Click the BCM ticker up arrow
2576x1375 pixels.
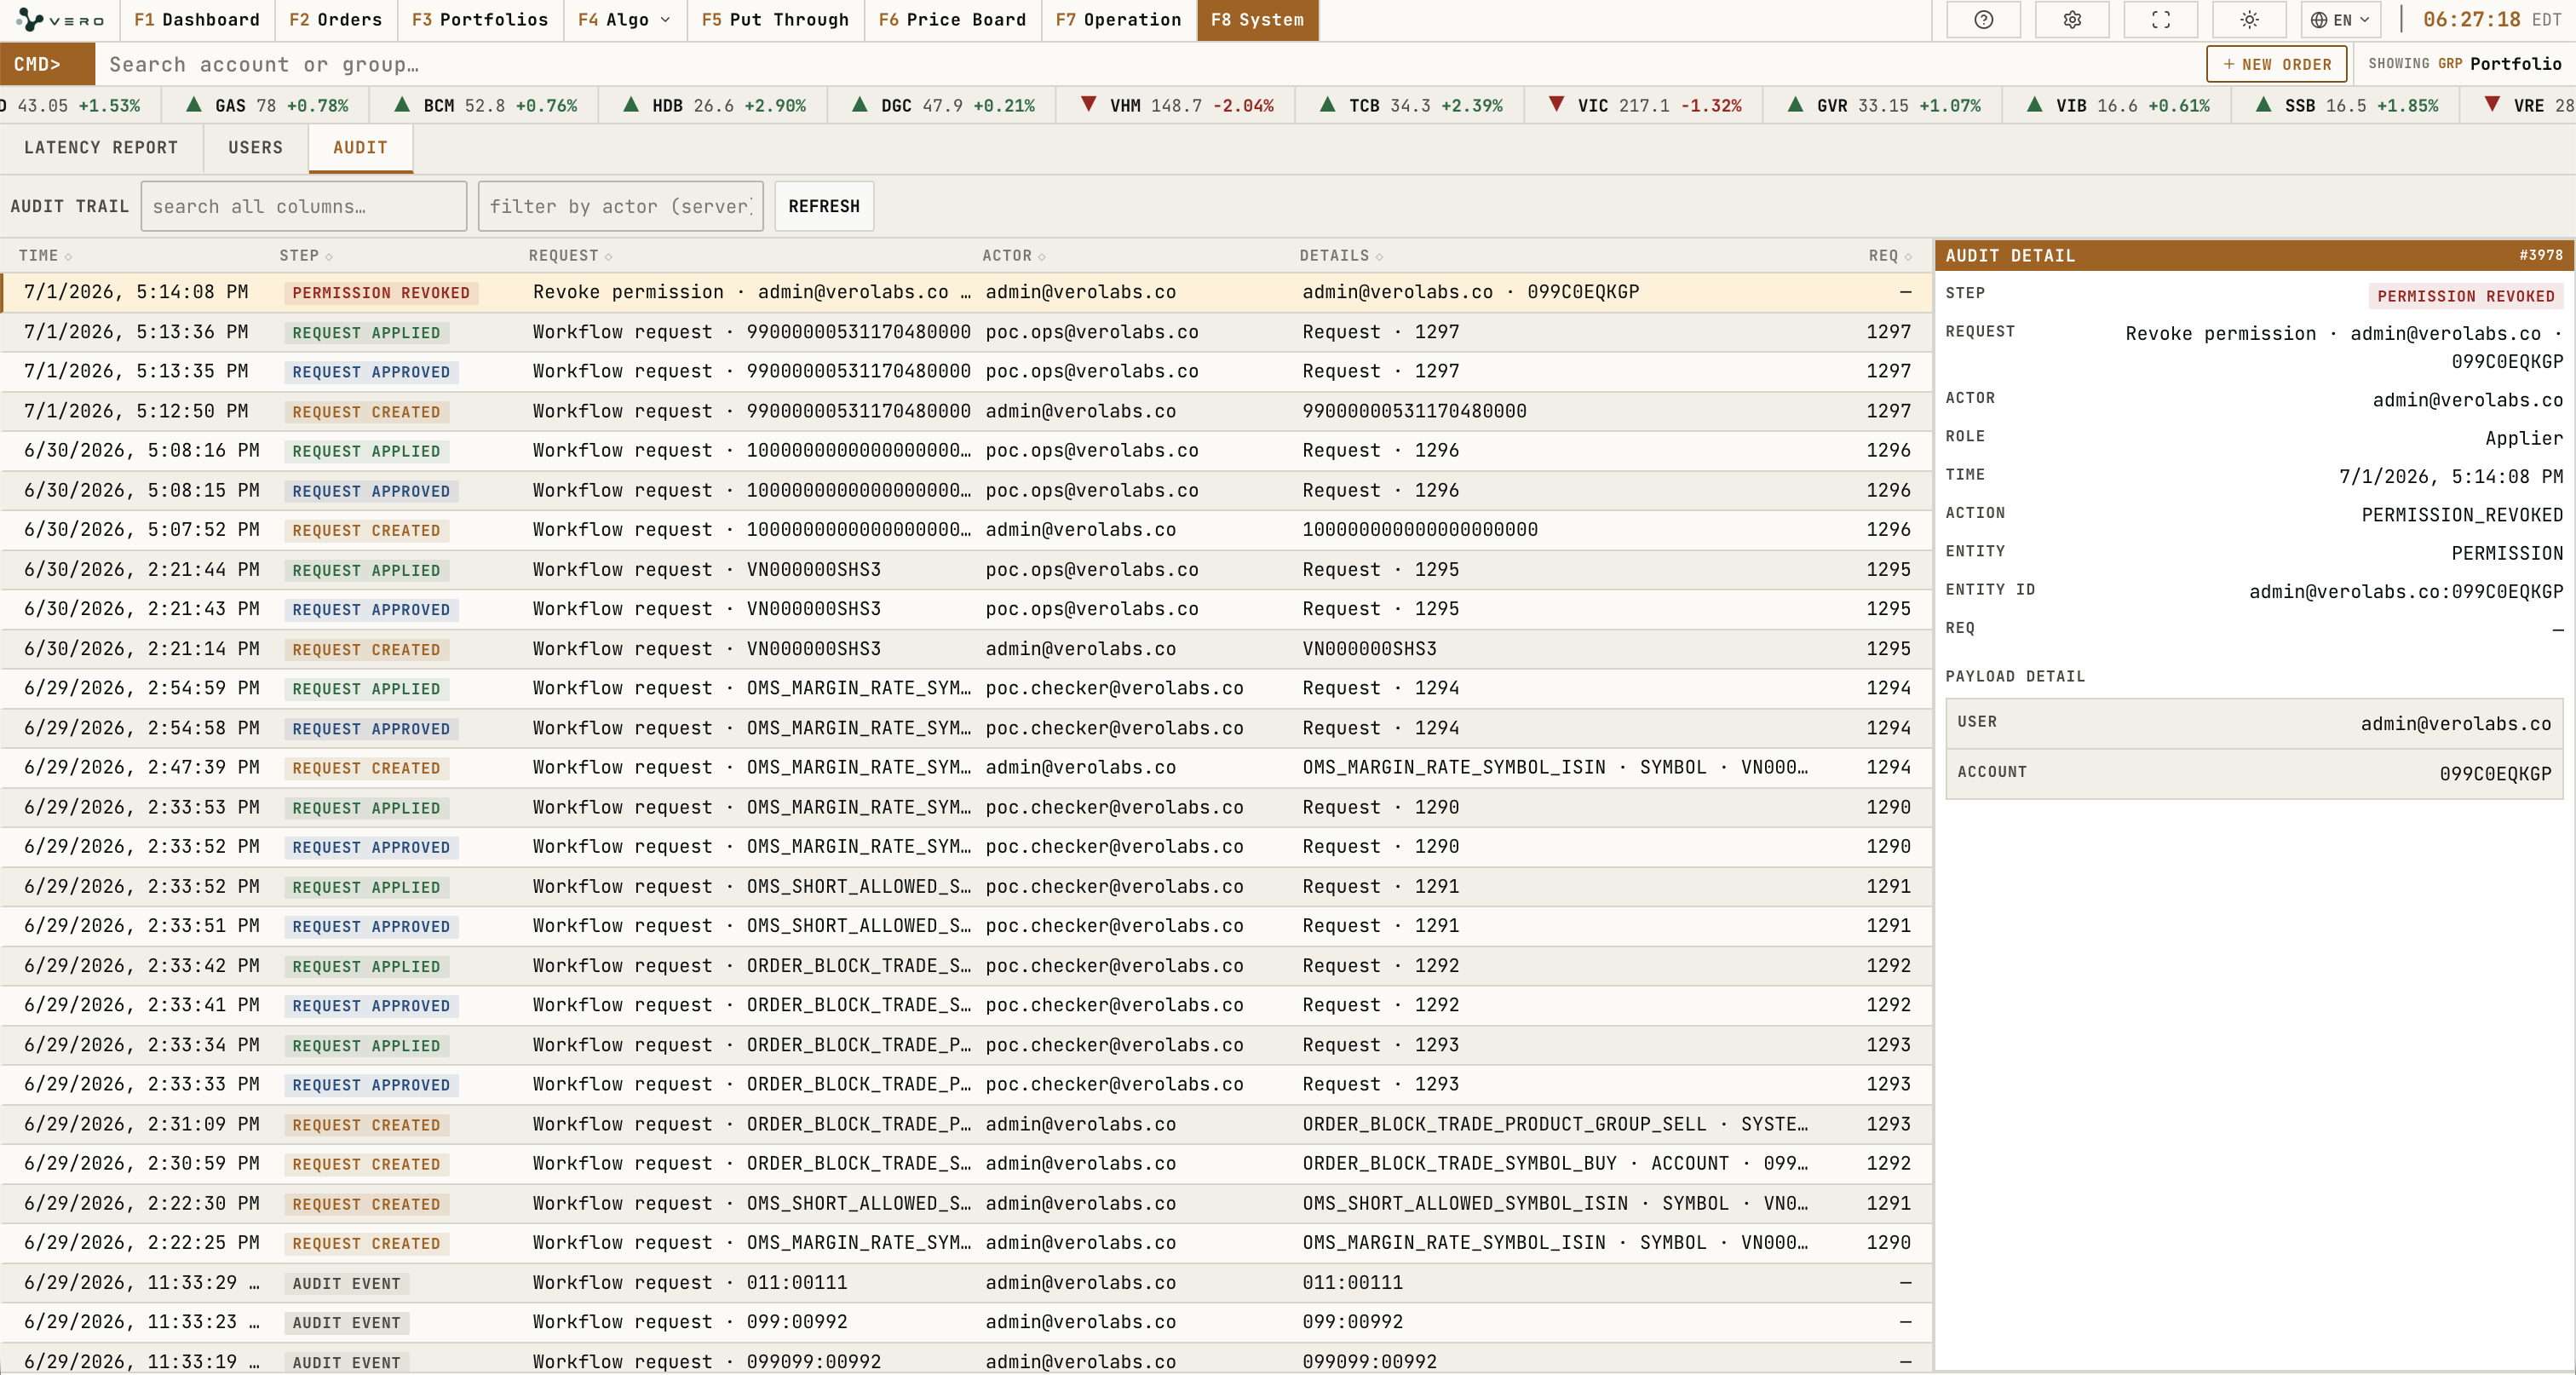[402, 104]
